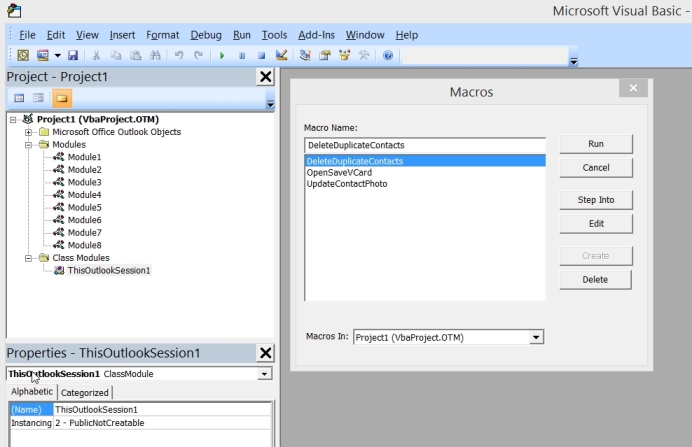Click the Copy toolbar icon
Screen dimensions: 692x447
click(x=116, y=55)
